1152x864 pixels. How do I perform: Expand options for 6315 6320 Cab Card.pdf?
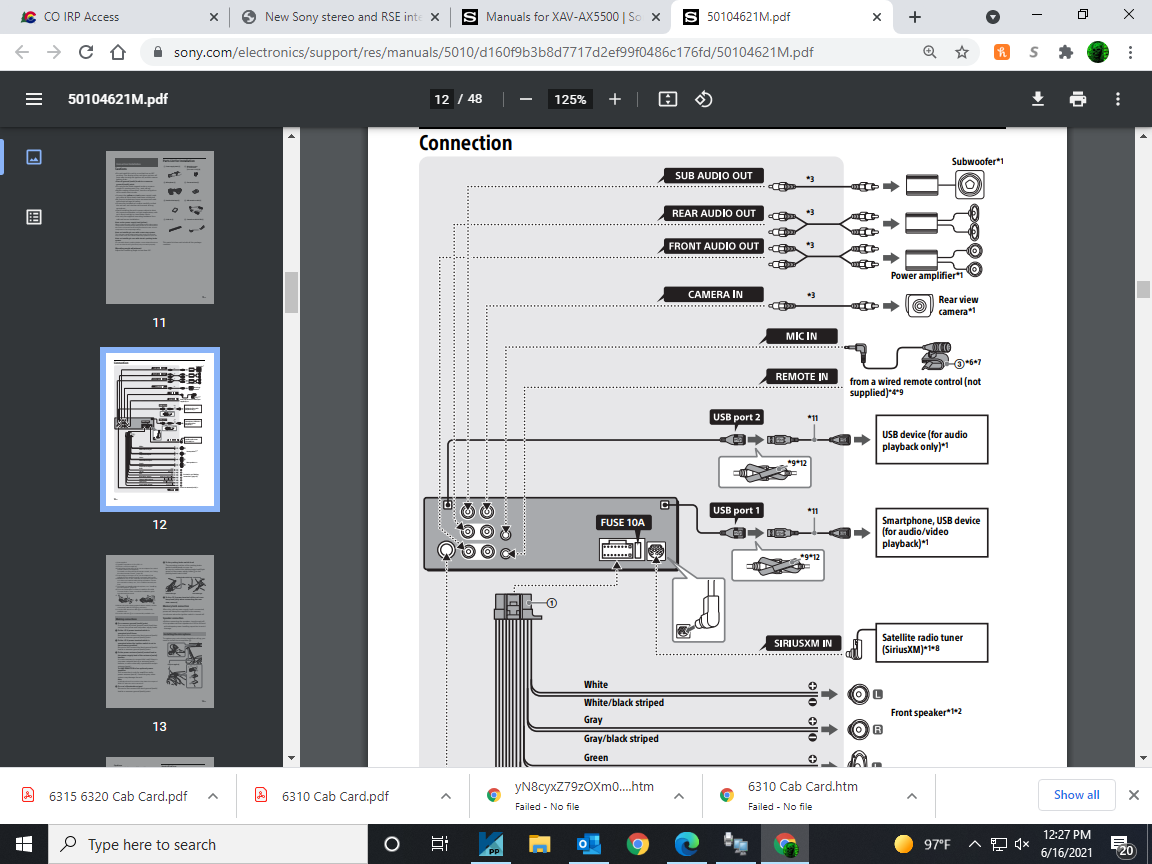click(213, 796)
